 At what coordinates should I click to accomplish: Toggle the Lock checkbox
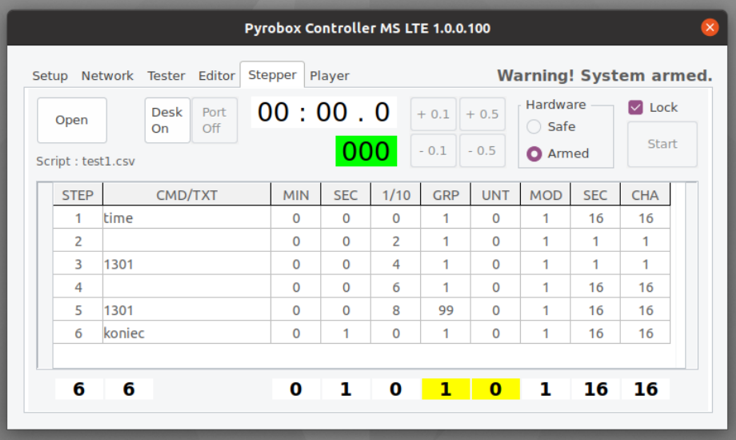tap(636, 107)
